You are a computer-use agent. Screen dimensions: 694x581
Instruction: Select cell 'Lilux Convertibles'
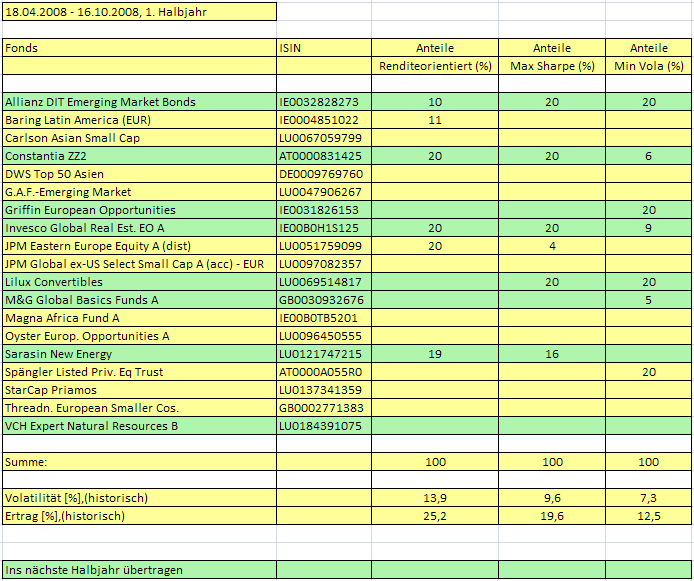coord(139,282)
